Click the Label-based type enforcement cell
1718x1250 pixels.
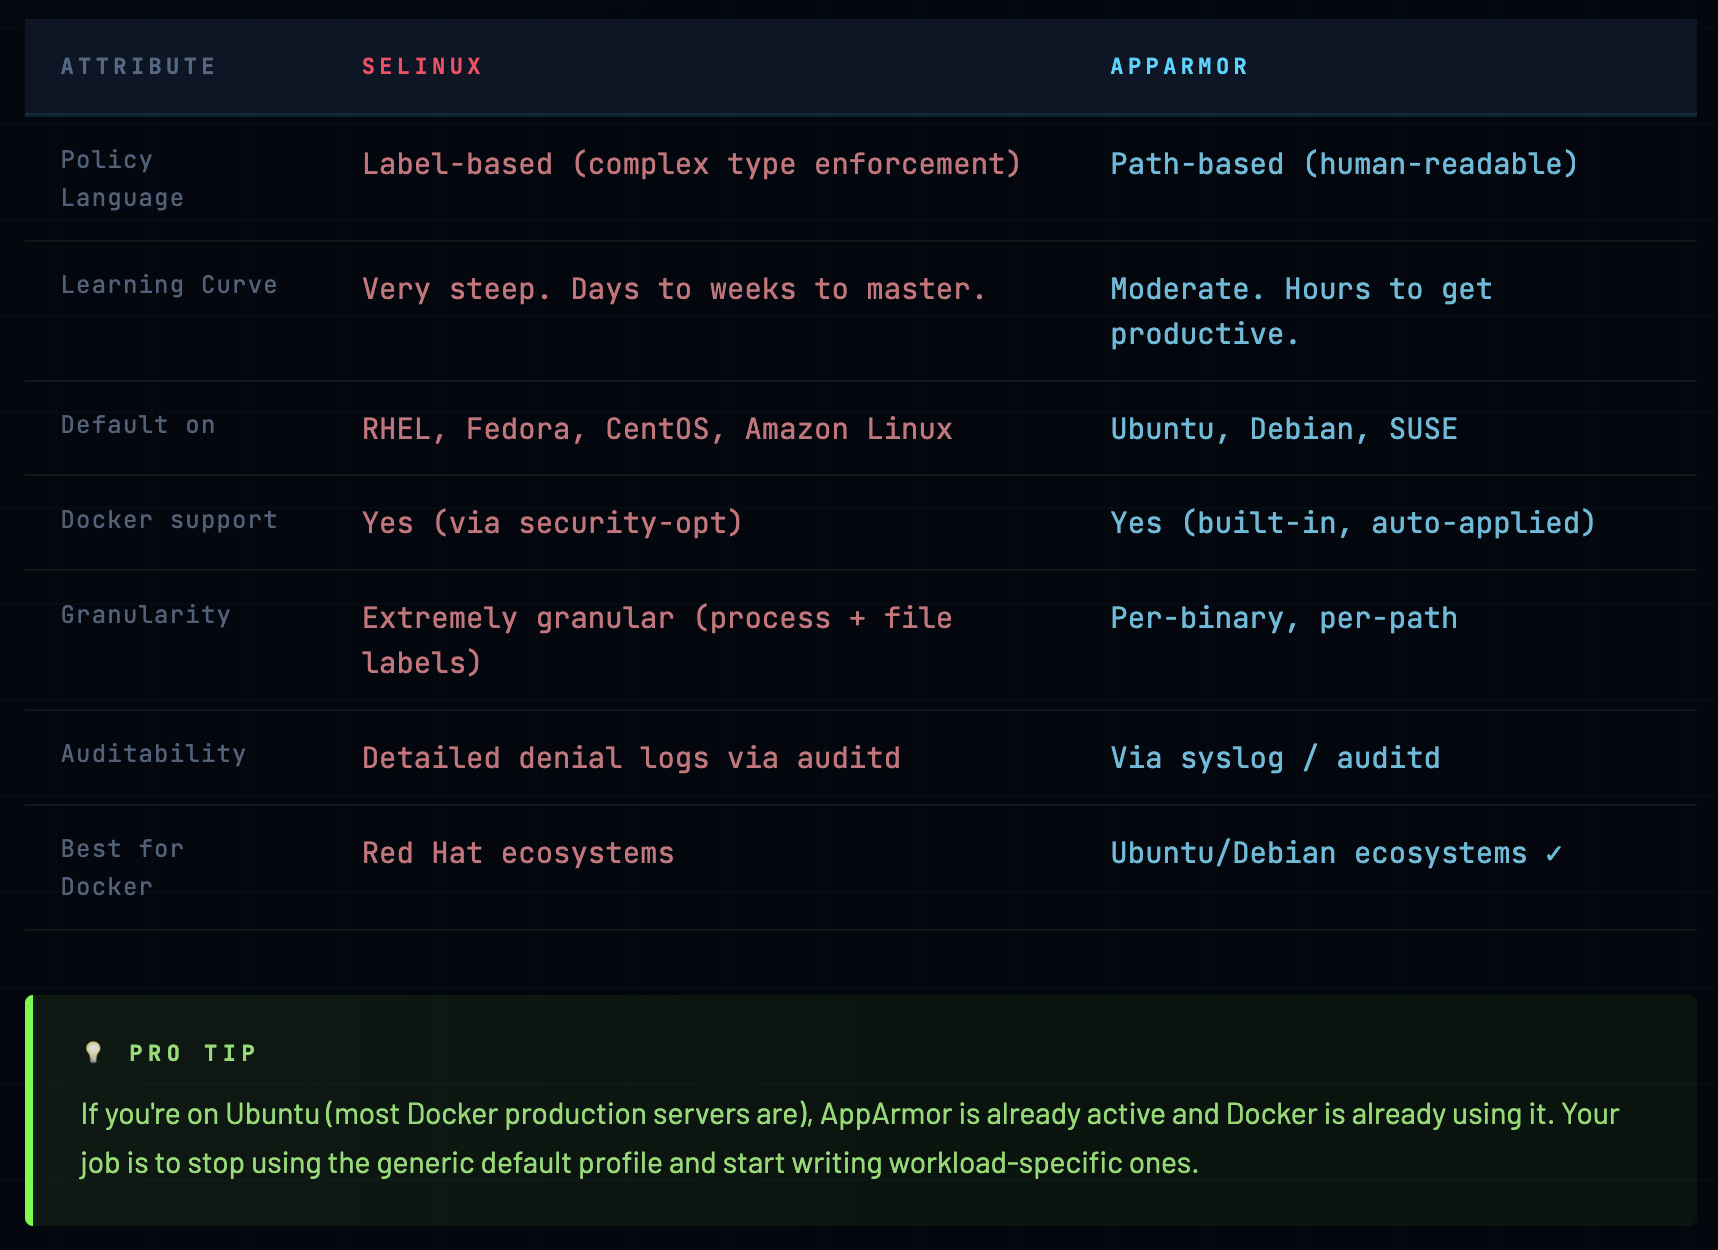click(691, 163)
